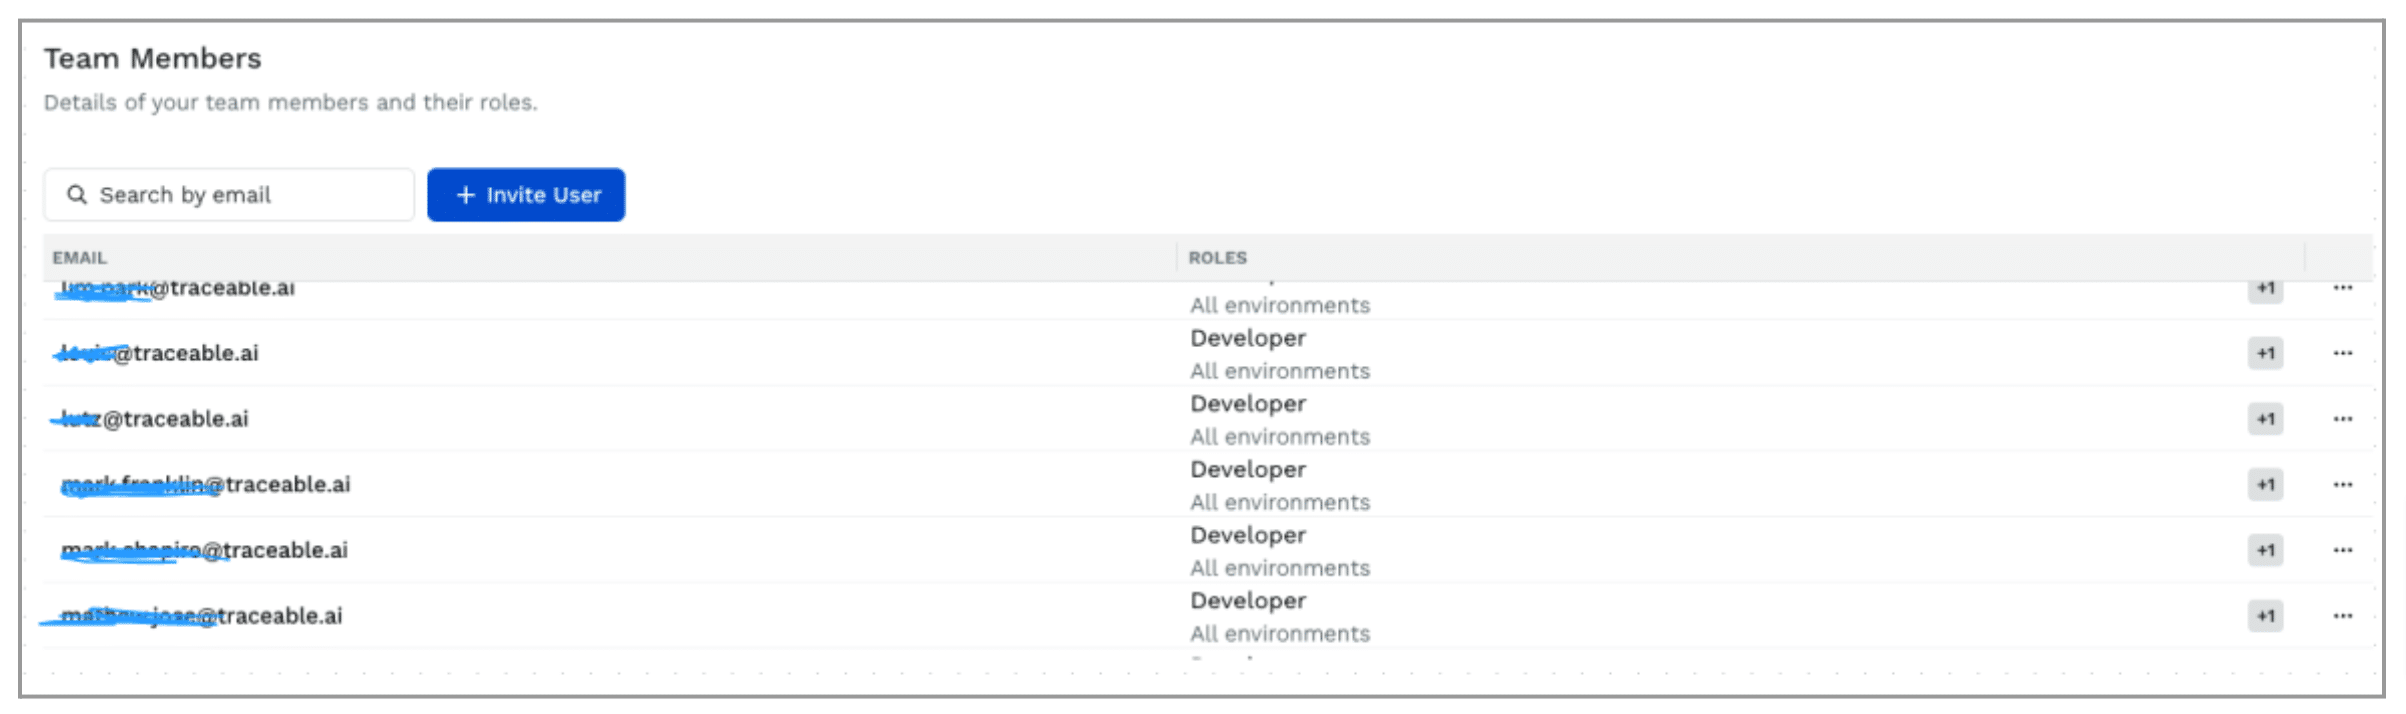Click three-dots icon in second Developer row
2406x714 pixels.
[2342, 419]
